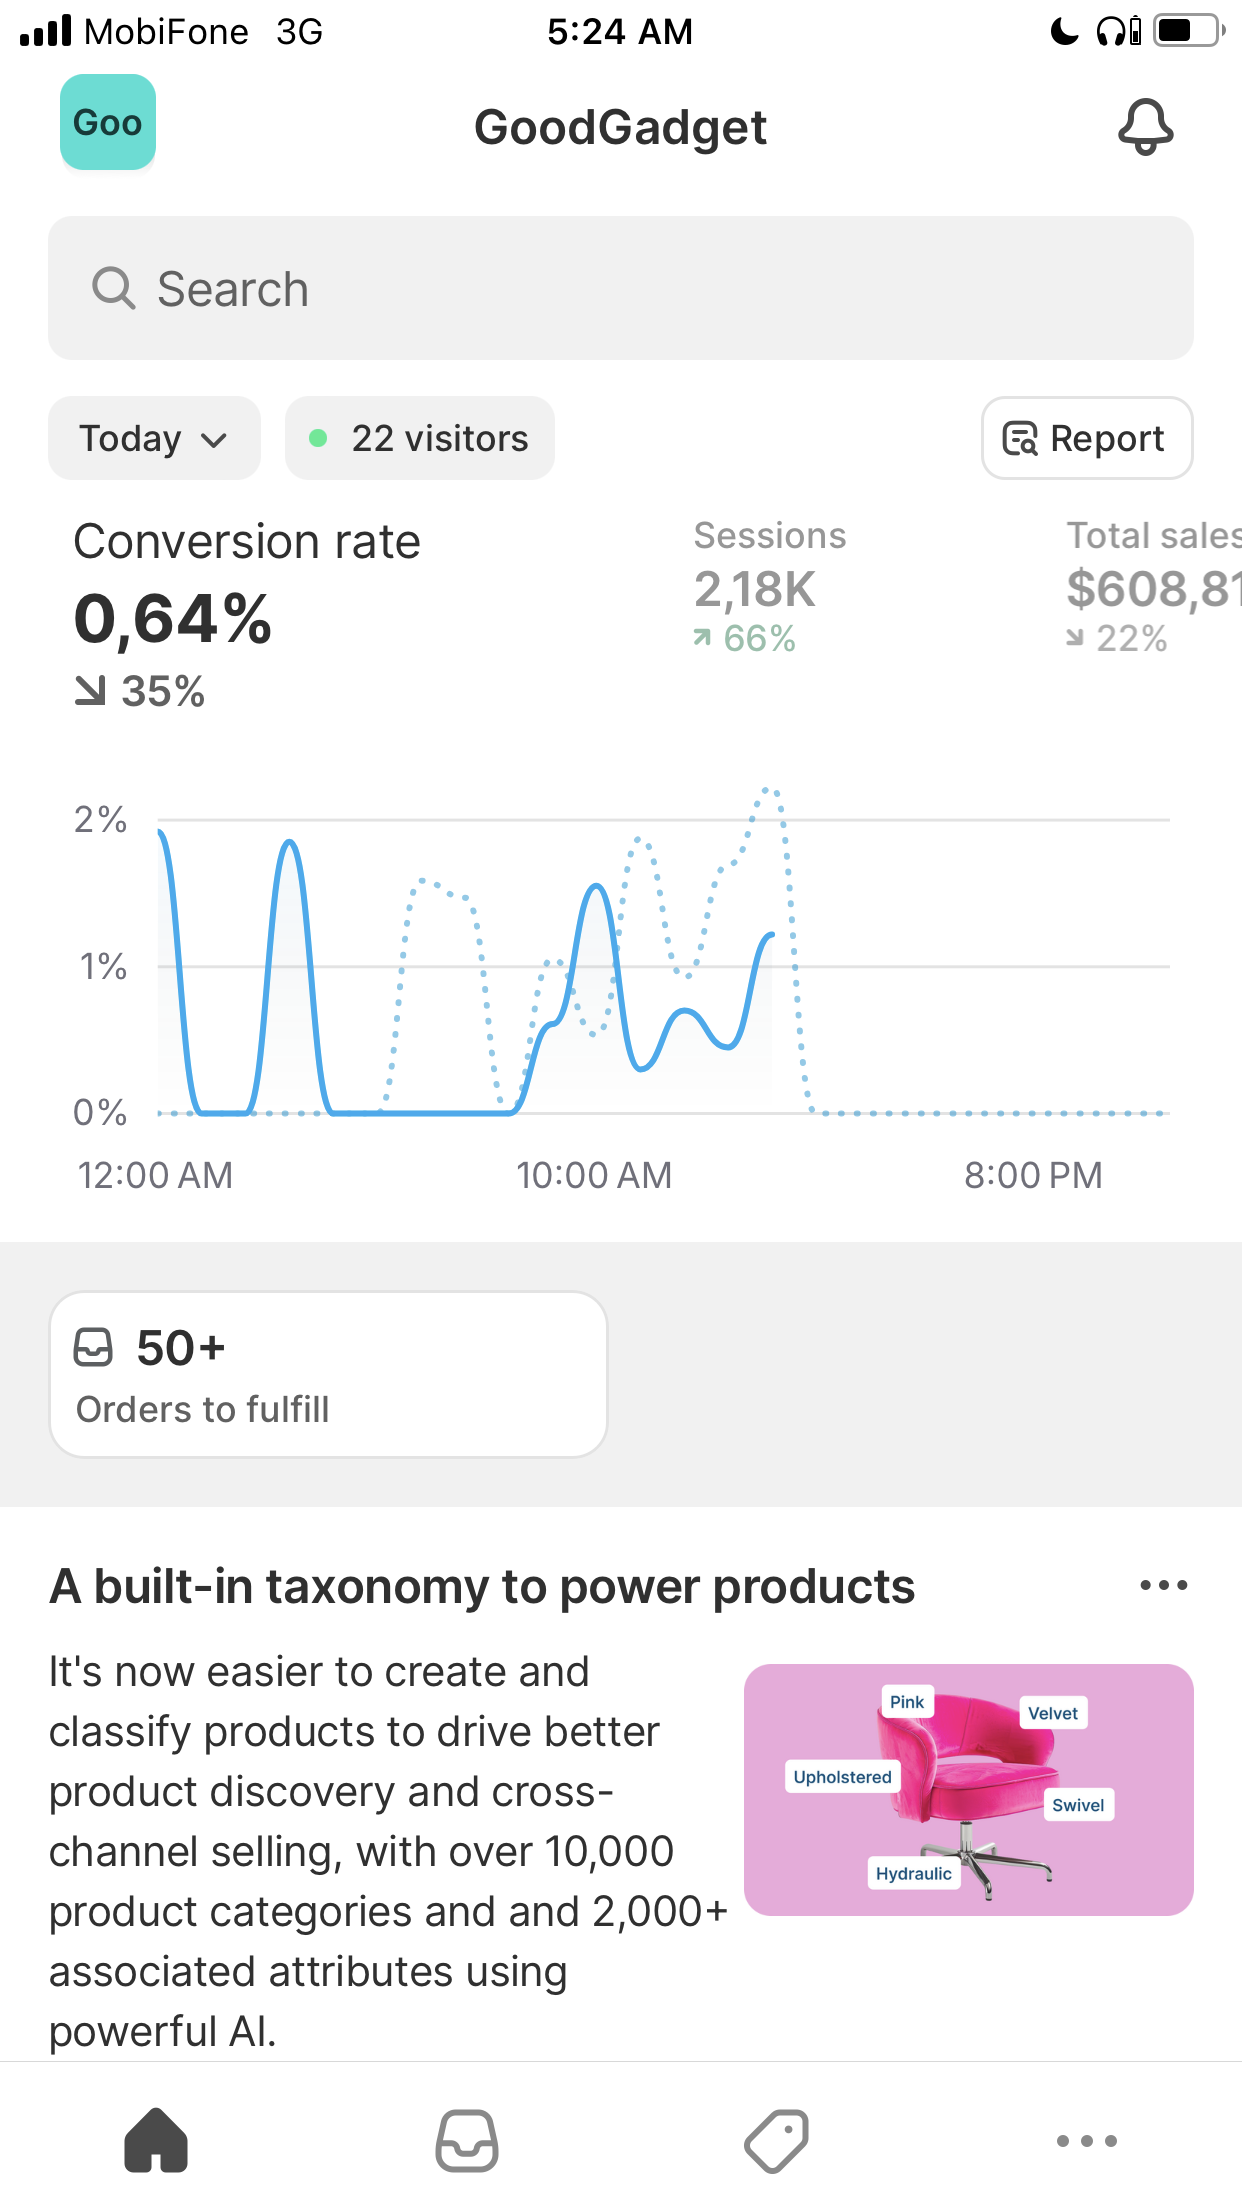Tap the 10:00 AM chart marker
The image size is (1242, 2208).
594,1175
